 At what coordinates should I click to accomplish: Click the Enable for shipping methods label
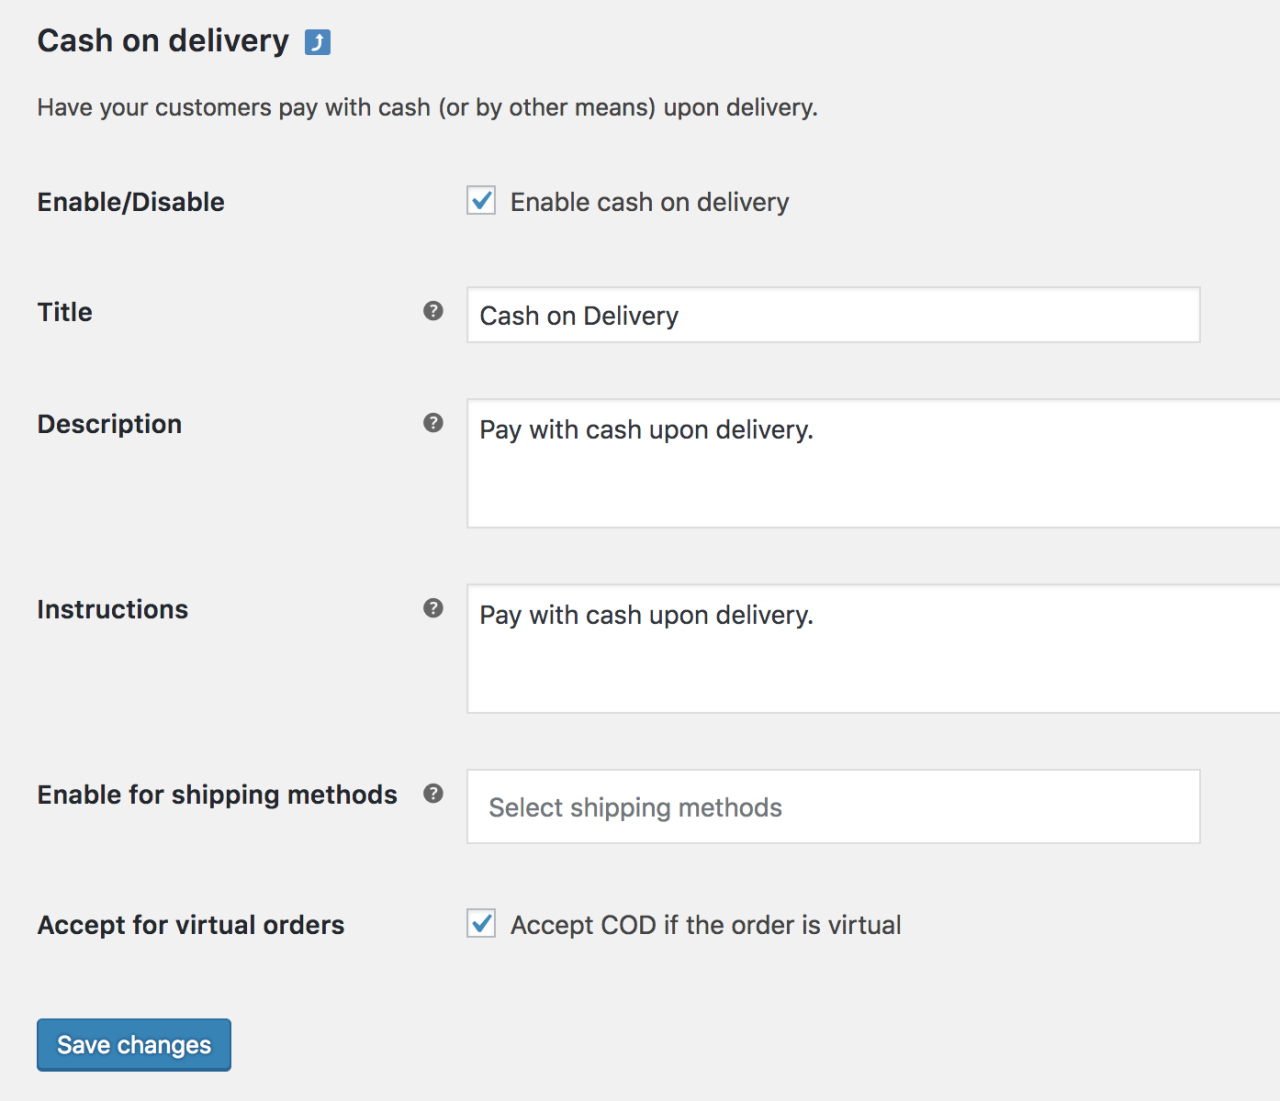216,794
